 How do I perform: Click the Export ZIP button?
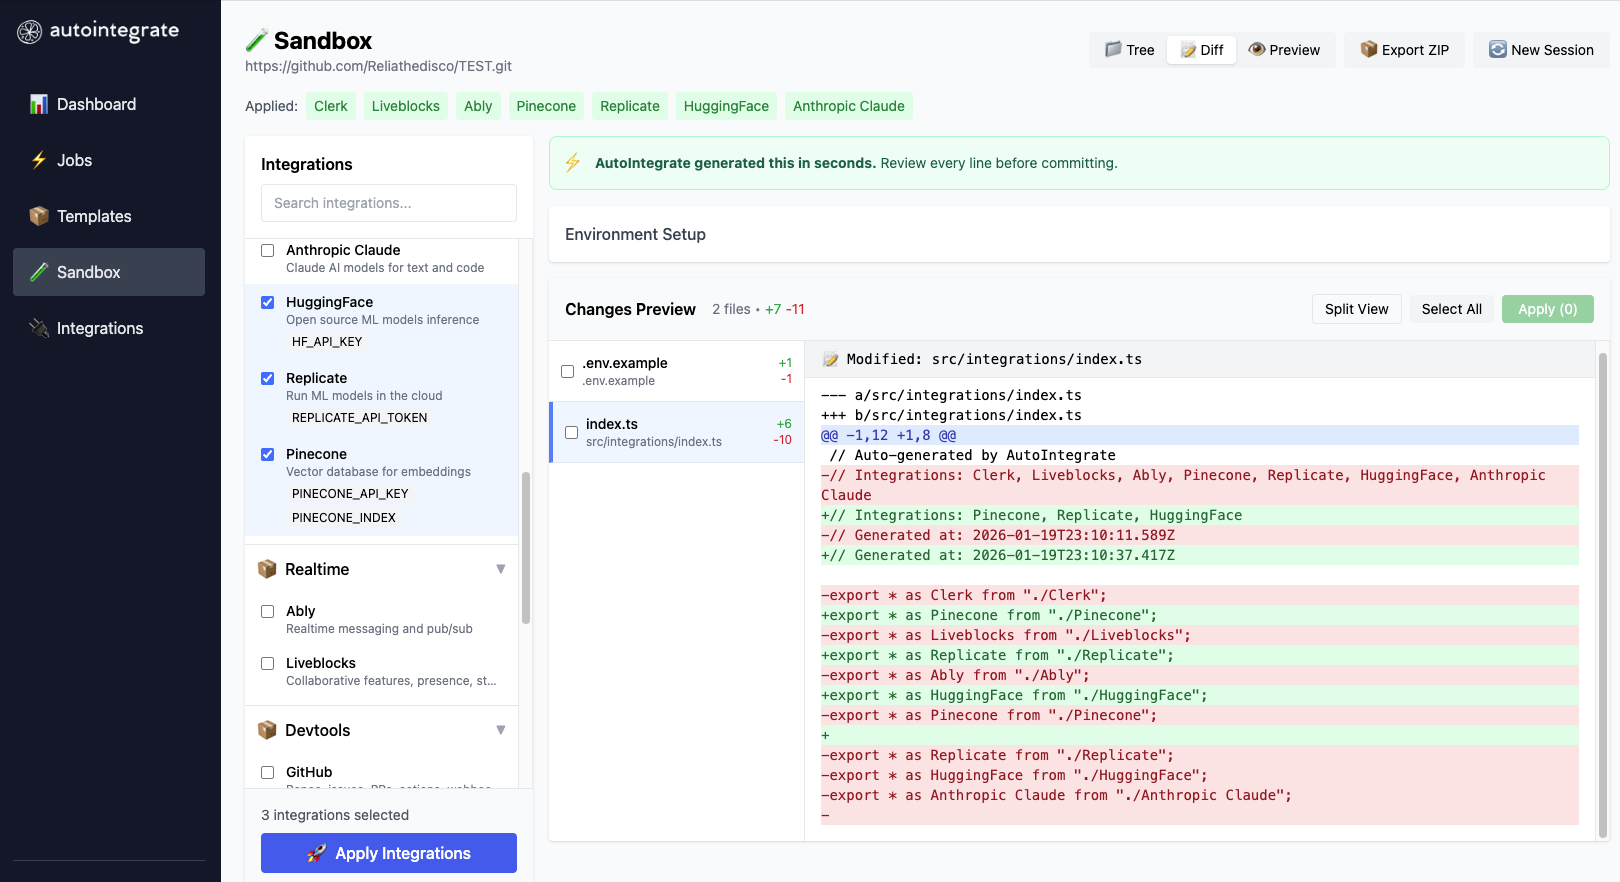(x=1404, y=50)
